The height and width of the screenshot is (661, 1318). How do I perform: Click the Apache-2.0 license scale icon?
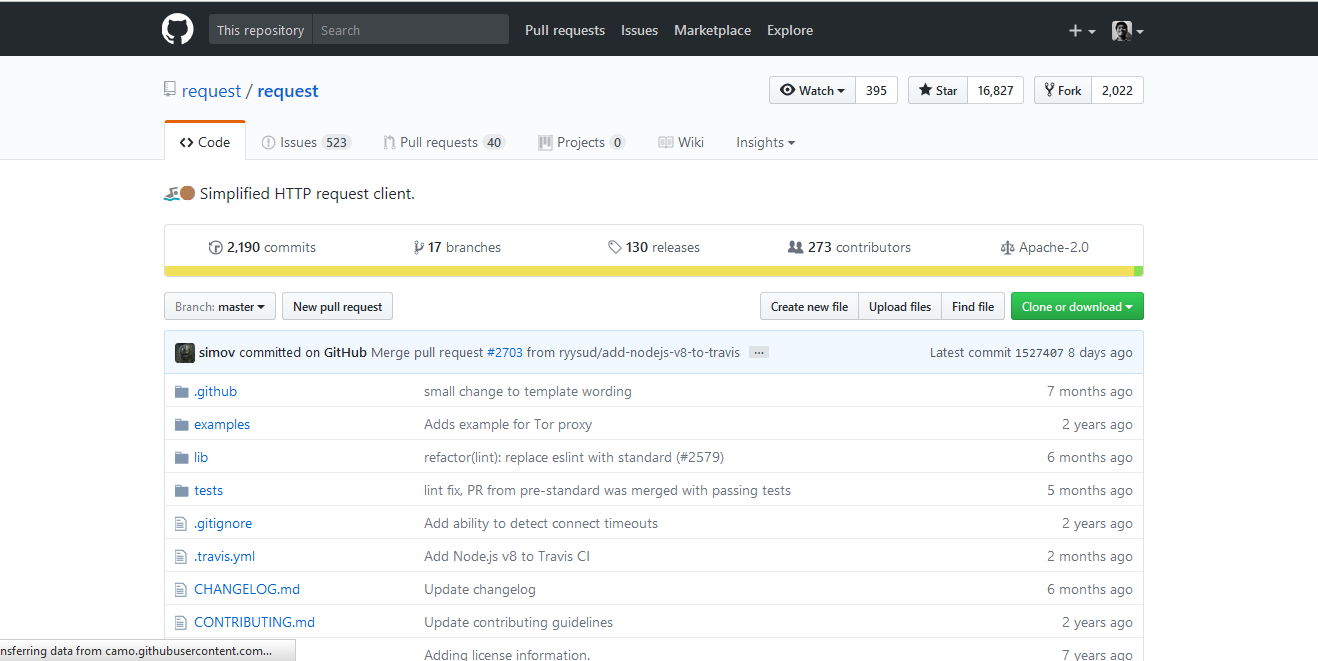(x=1008, y=247)
